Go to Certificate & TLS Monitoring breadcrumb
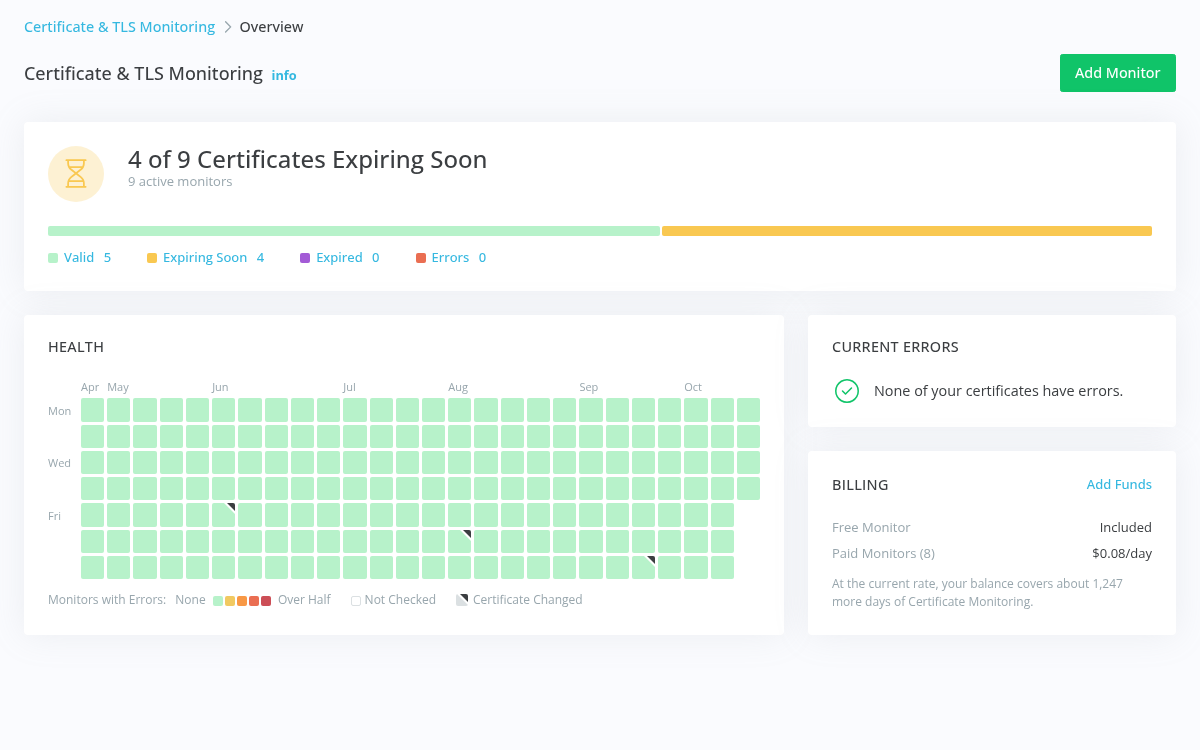Image resolution: width=1200 pixels, height=750 pixels. [x=120, y=27]
